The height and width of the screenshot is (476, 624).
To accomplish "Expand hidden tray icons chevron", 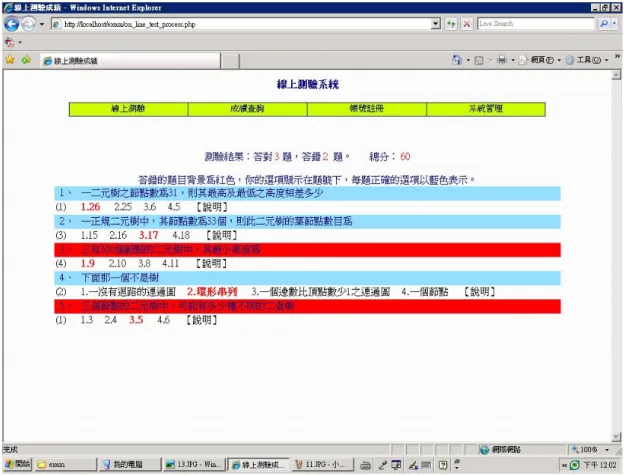I will click(x=564, y=465).
